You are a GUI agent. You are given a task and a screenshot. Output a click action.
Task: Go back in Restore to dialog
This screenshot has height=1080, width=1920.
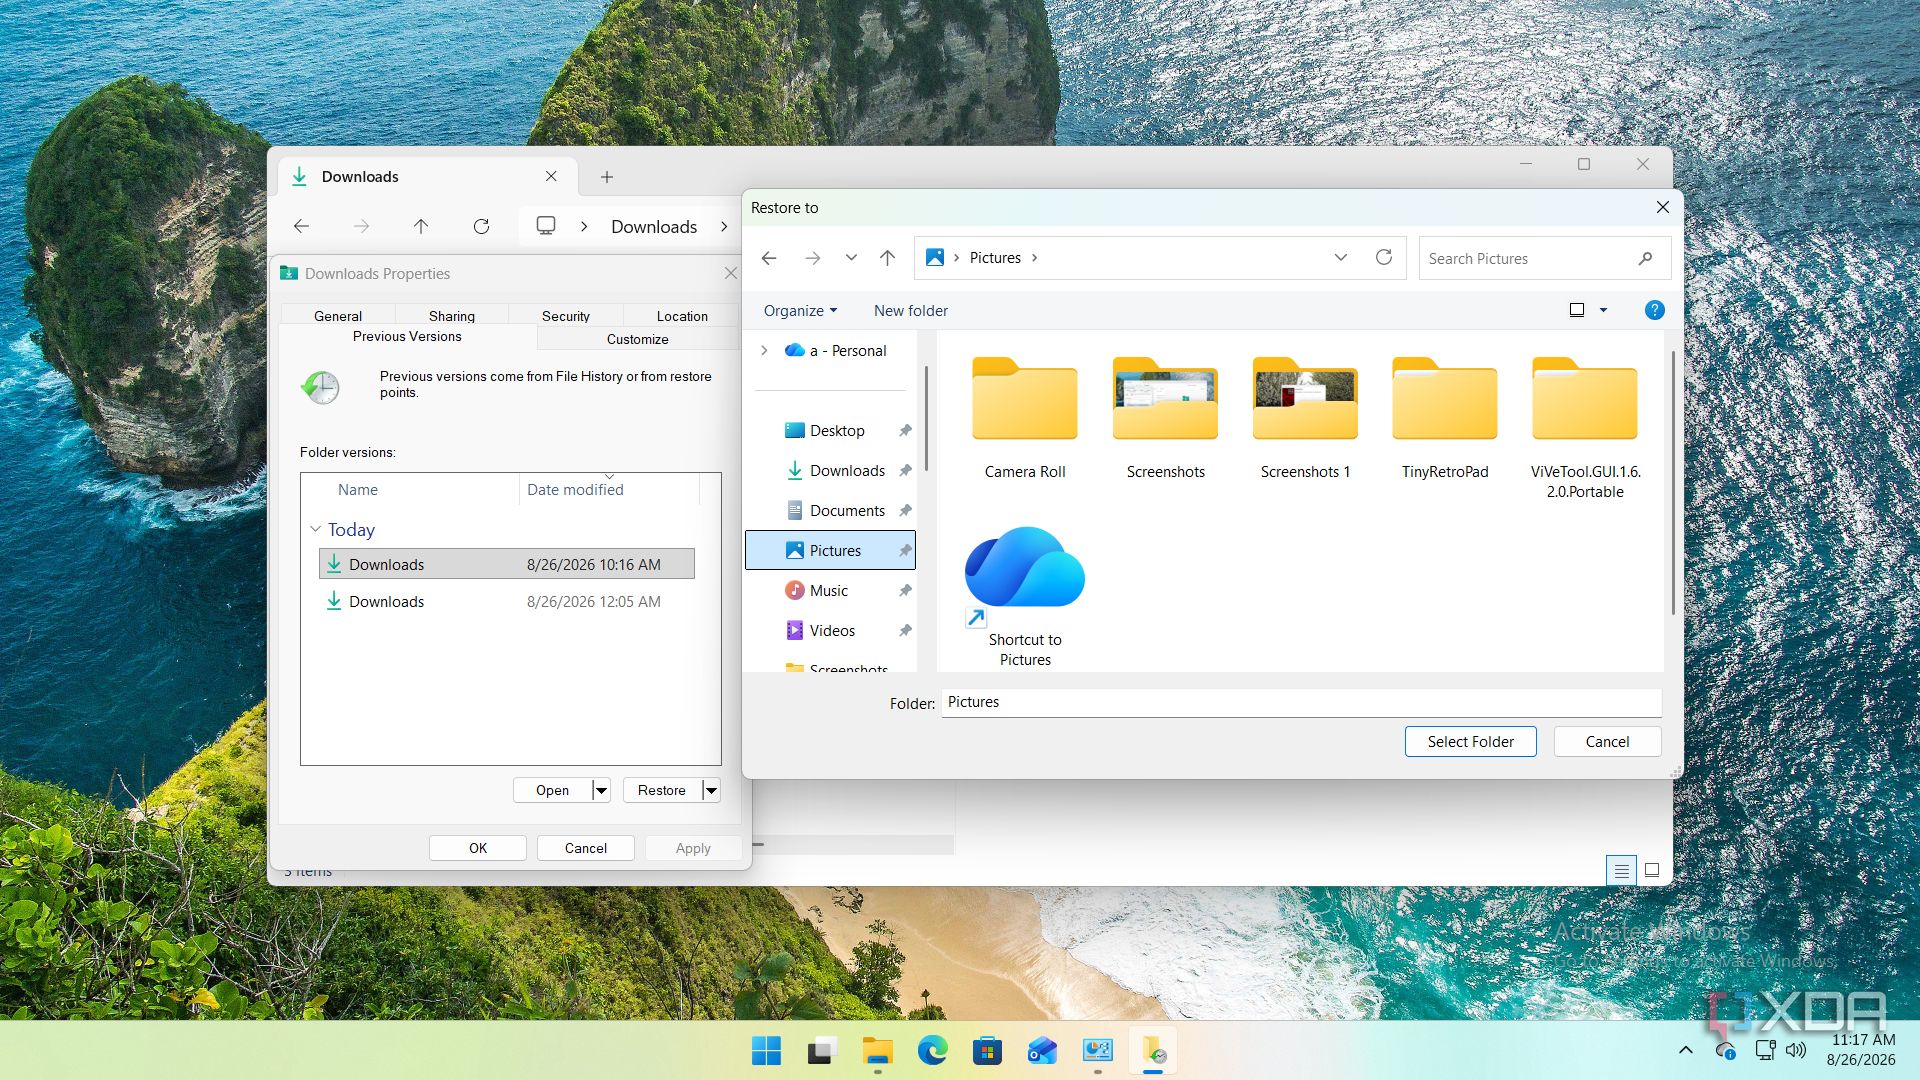769,258
